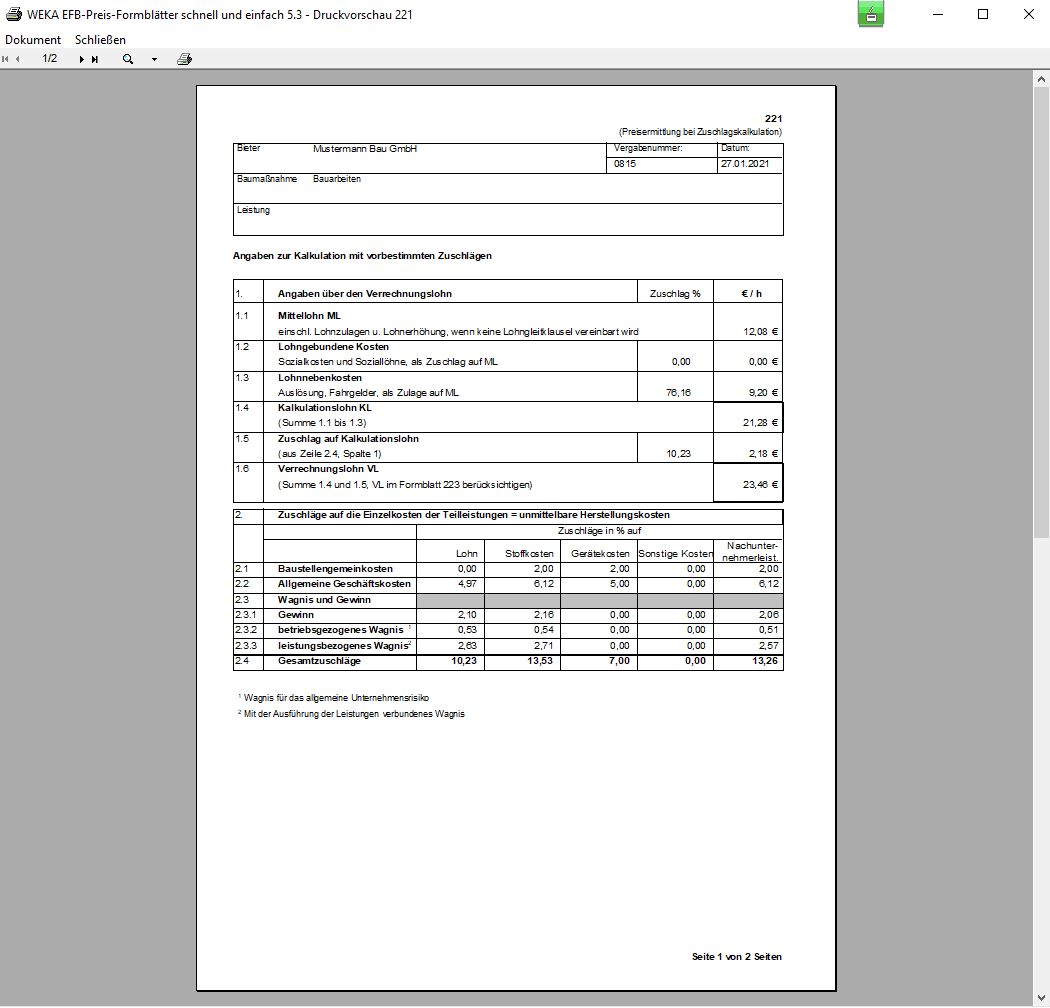Go to the previous preview page
The height and width of the screenshot is (1008, 1050).
pos(18,59)
